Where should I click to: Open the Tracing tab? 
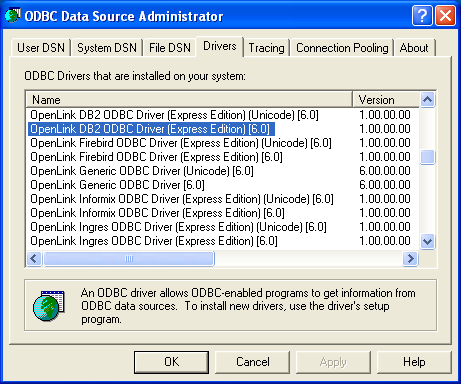[266, 48]
